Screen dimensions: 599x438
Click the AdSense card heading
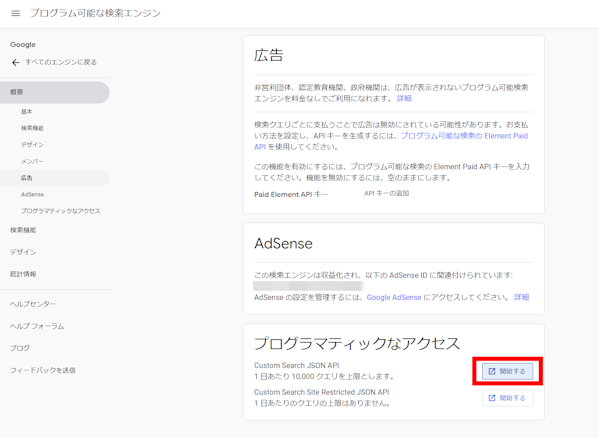click(283, 244)
